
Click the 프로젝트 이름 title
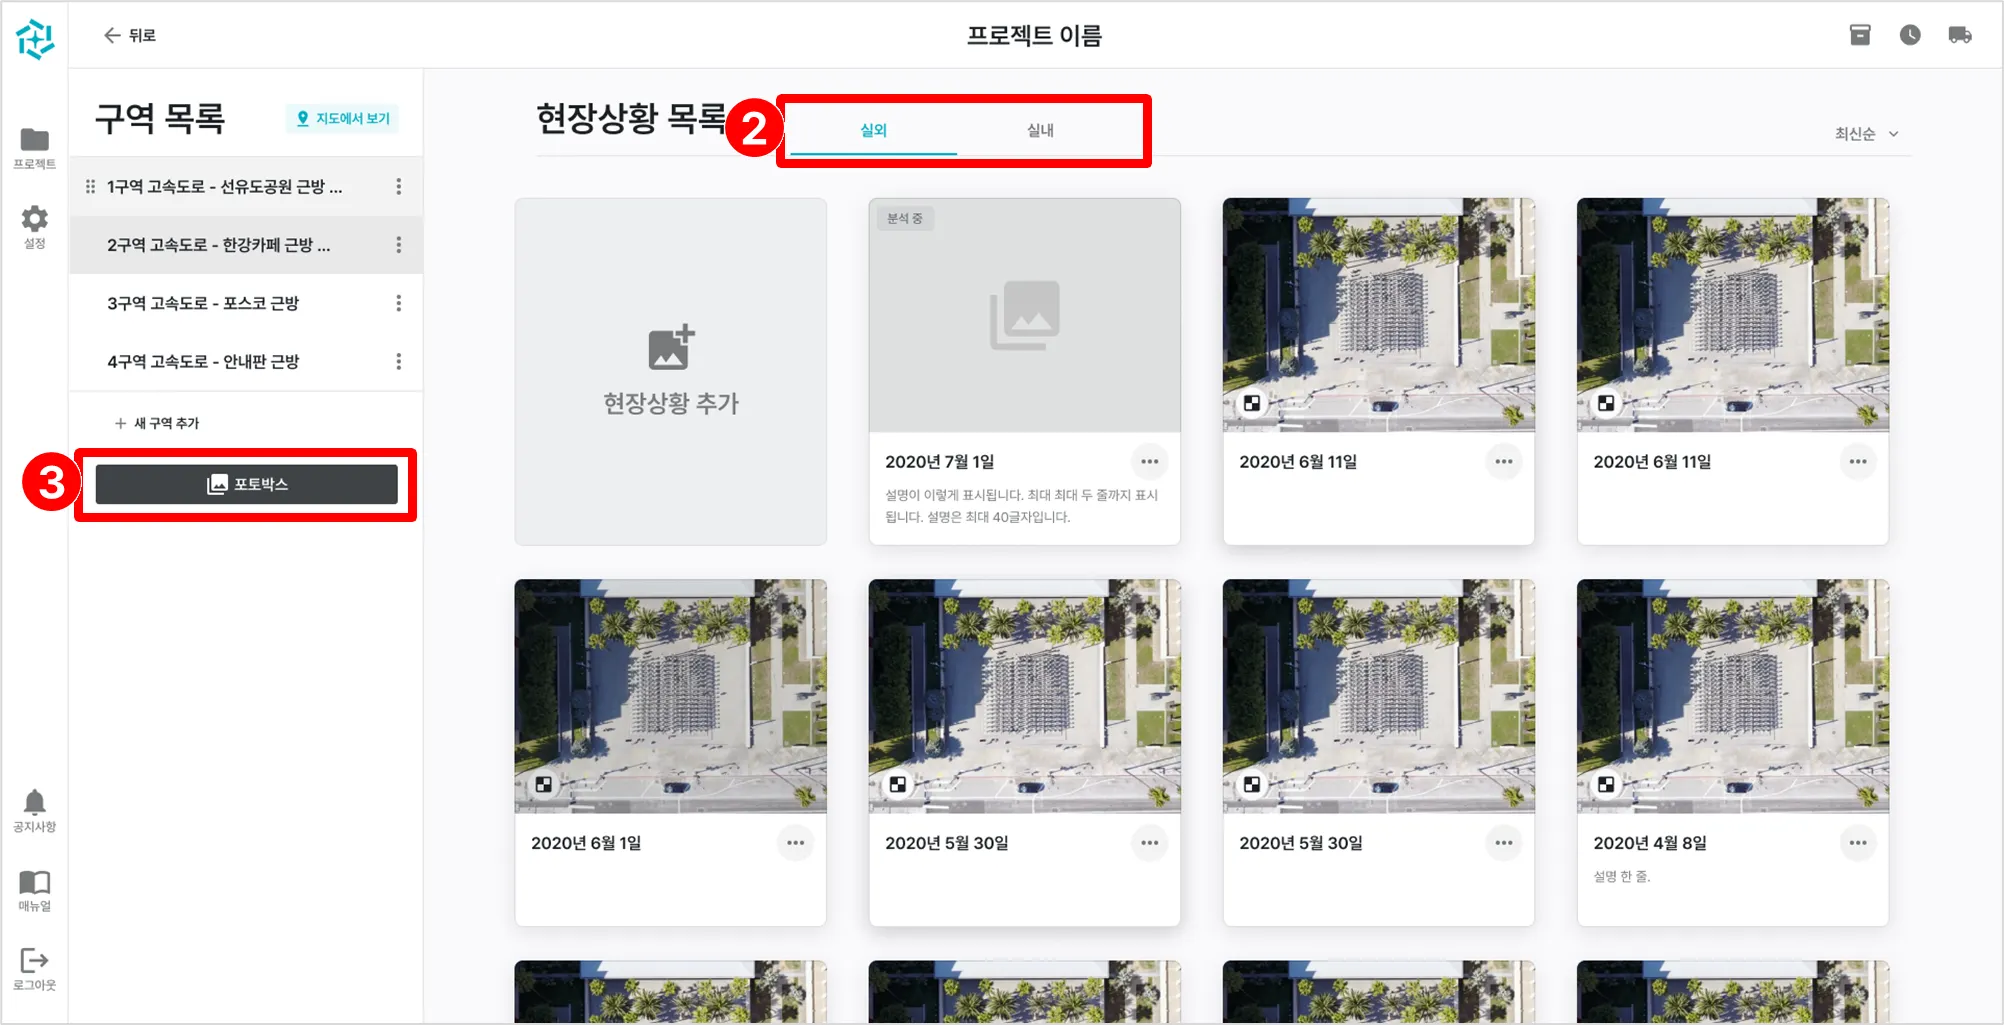(x=1034, y=36)
